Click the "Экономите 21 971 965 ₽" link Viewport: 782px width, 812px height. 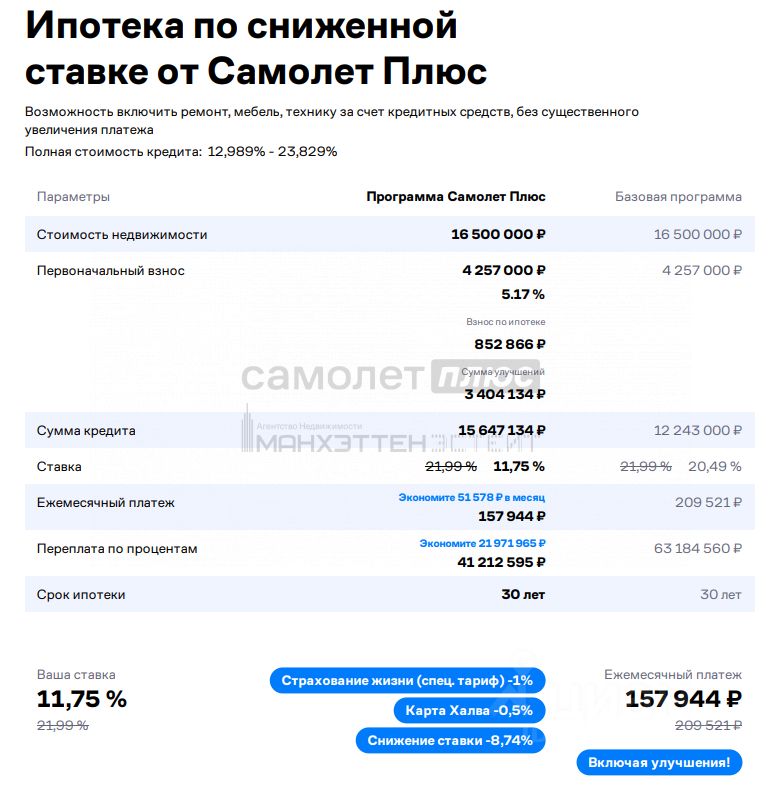pyautogui.click(x=483, y=543)
